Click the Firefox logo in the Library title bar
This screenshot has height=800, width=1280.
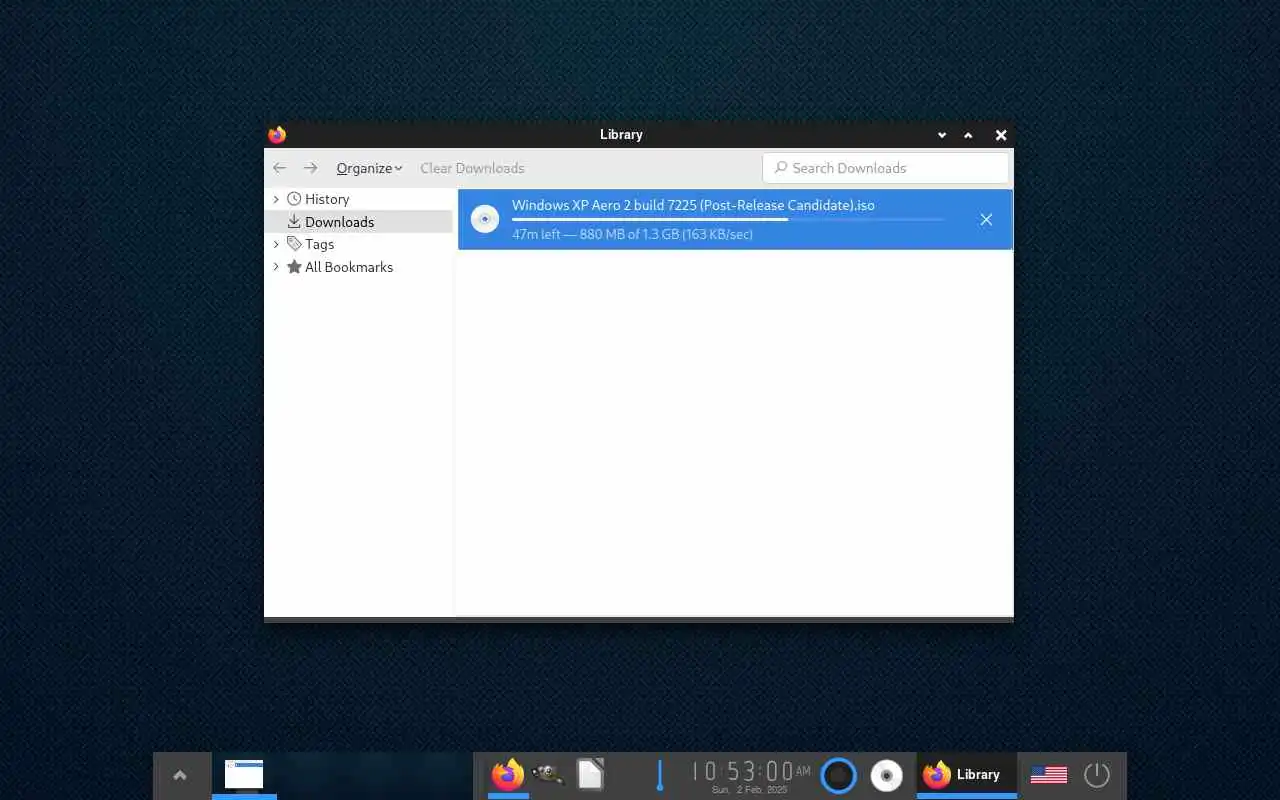[277, 134]
